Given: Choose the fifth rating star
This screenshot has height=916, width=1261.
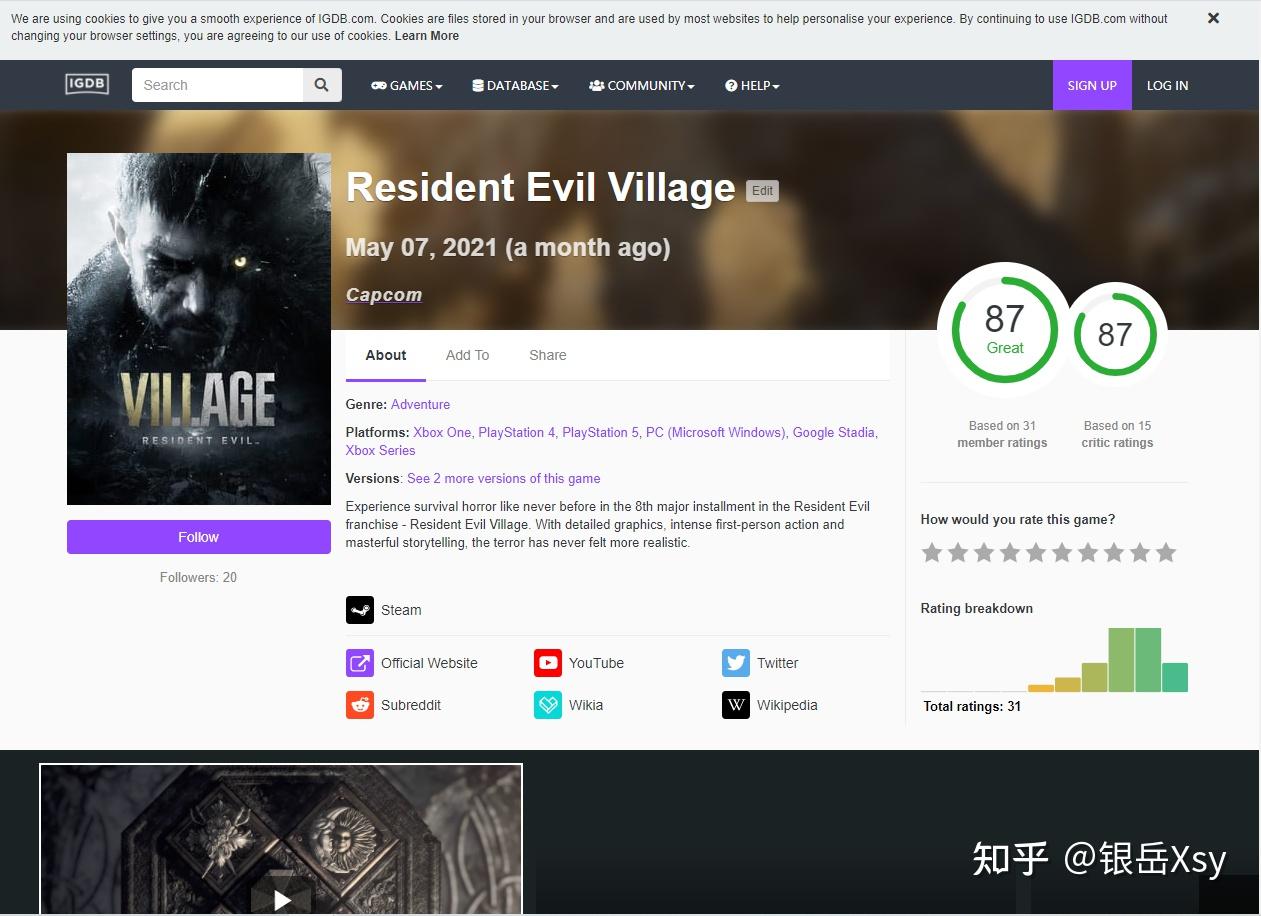Looking at the screenshot, I should (x=1036, y=553).
